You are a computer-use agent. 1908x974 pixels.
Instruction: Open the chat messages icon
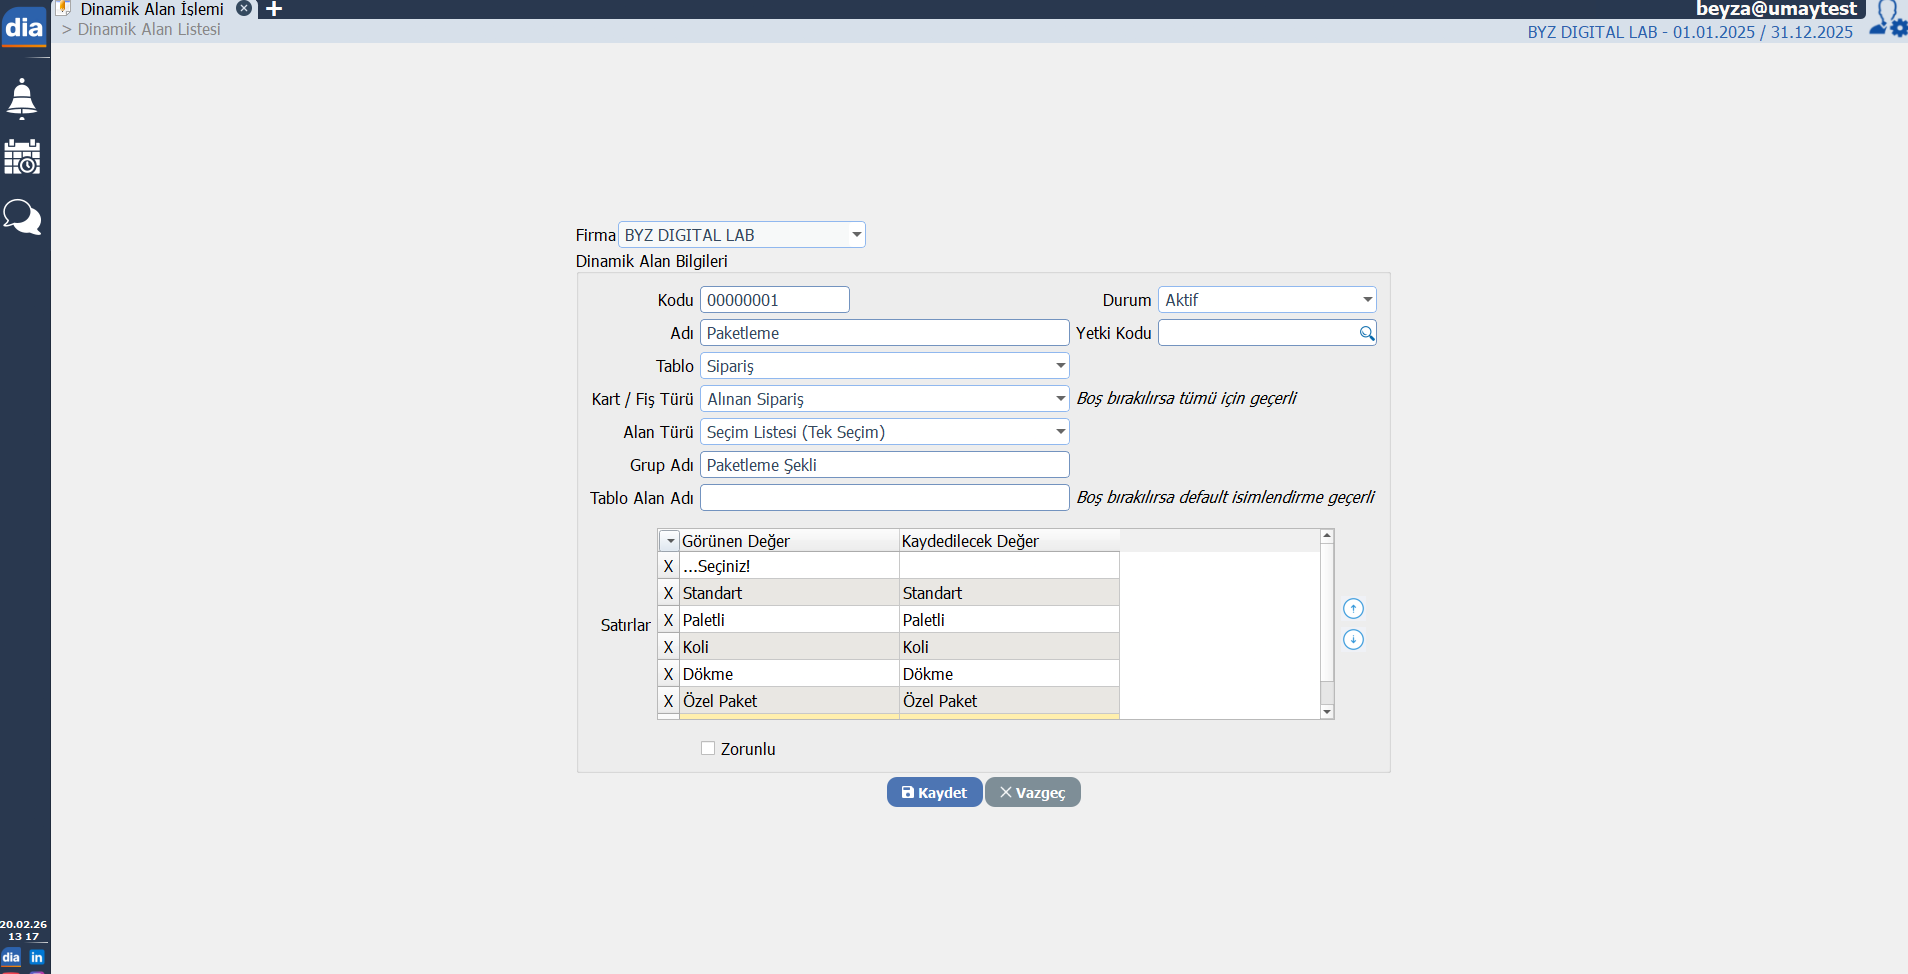[x=22, y=216]
